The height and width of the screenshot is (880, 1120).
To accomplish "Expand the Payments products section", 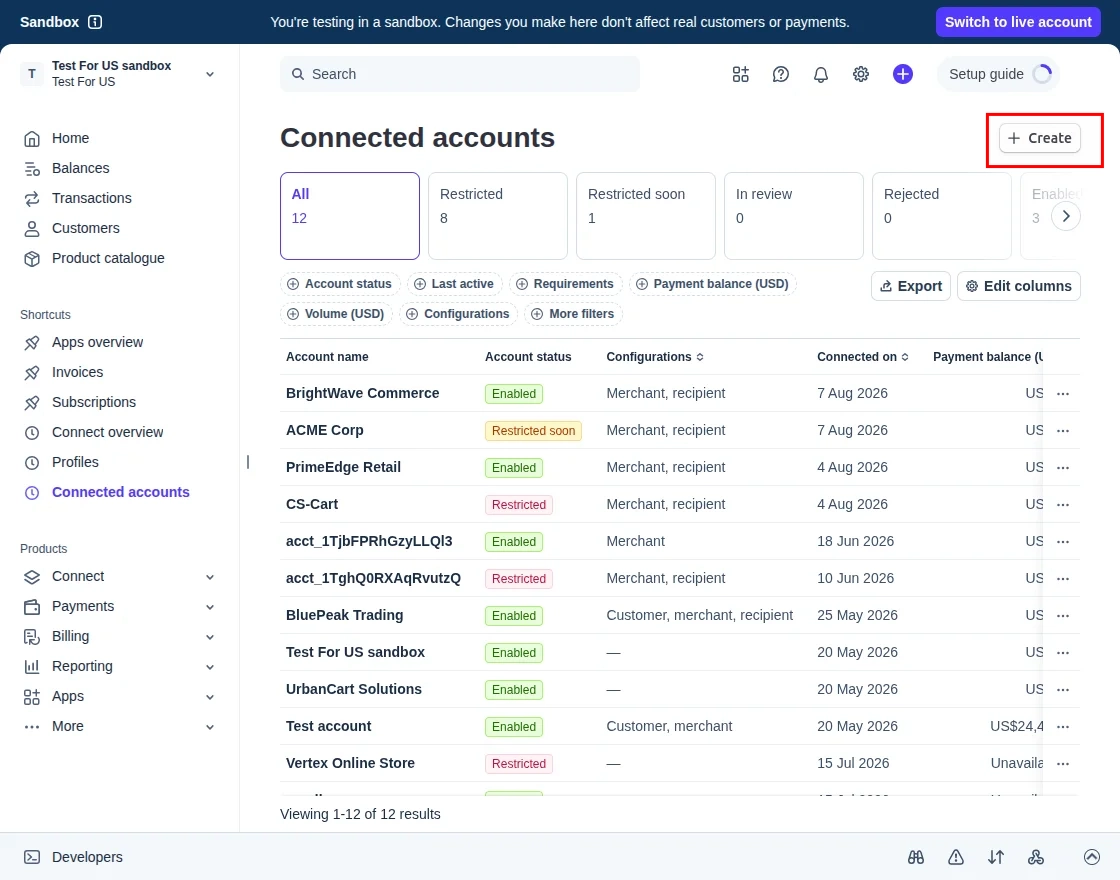I will tap(119, 606).
